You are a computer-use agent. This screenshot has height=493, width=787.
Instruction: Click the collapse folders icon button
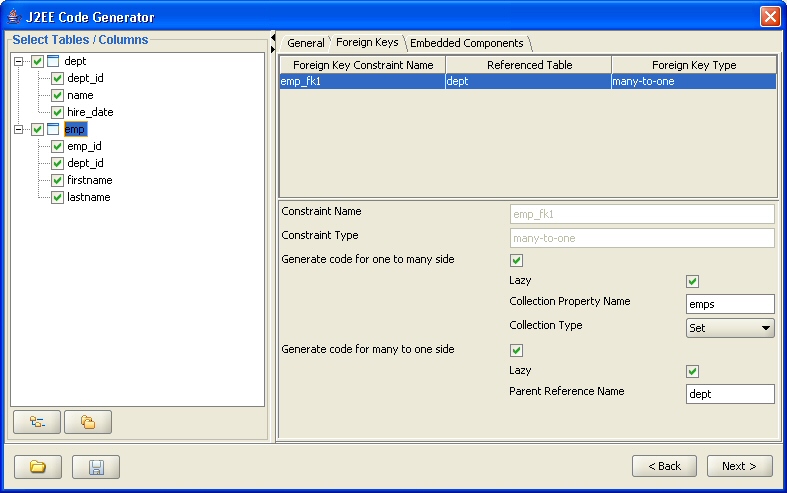point(88,422)
